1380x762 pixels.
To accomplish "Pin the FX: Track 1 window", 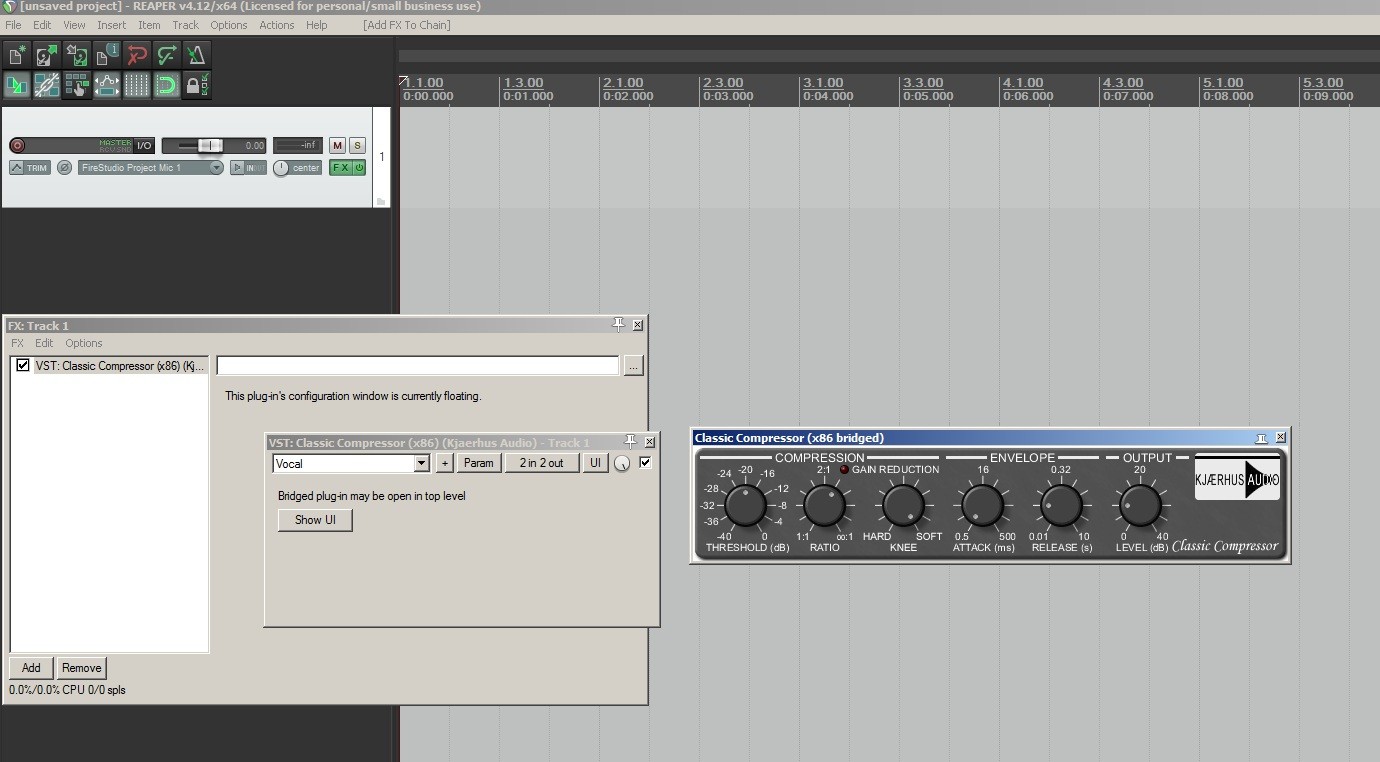I will [618, 324].
